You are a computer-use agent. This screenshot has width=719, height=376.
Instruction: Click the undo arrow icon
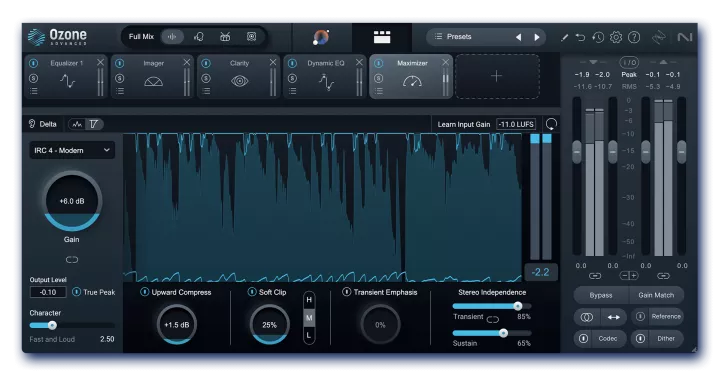coord(581,37)
